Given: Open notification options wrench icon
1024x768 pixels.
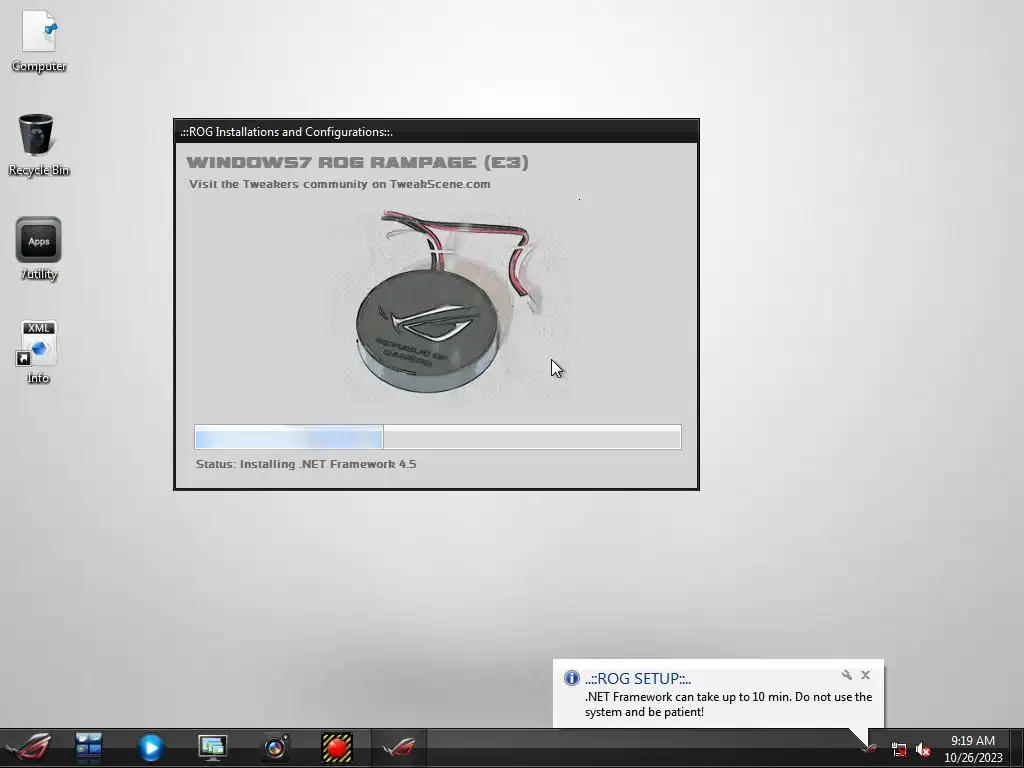Looking at the screenshot, I should coord(846,675).
